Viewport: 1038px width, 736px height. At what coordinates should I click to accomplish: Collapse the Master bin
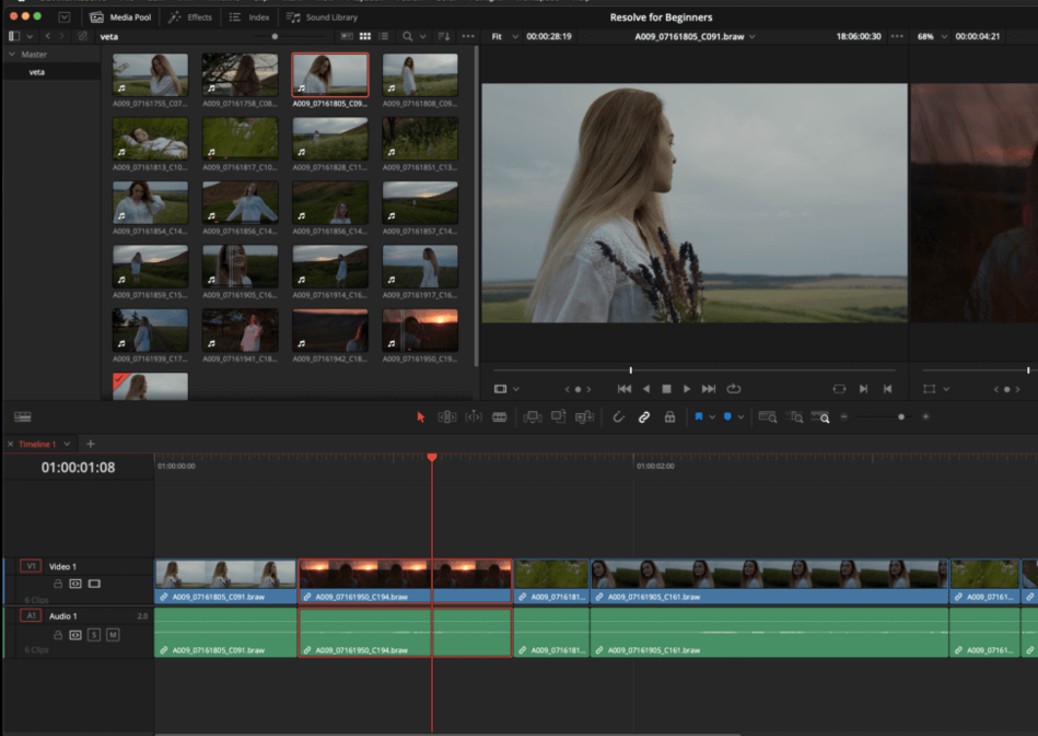tap(11, 54)
